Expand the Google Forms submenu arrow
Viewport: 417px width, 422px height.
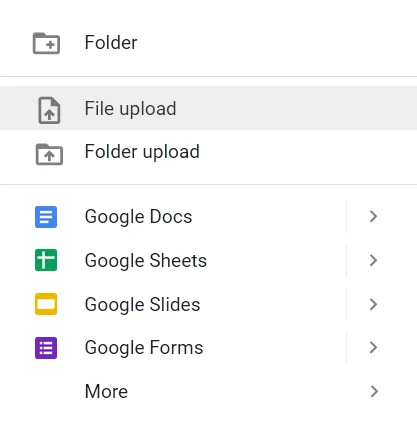(x=373, y=348)
